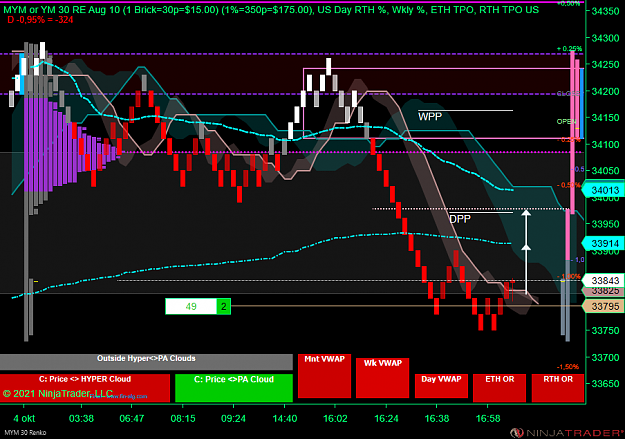
Task: Click the NinjaTrader logo in corner
Action: tap(566, 433)
